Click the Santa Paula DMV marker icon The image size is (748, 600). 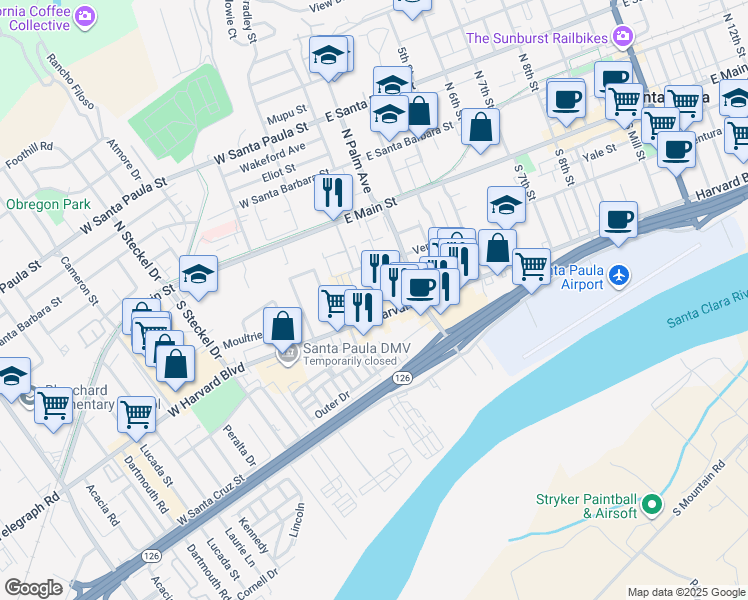(288, 354)
